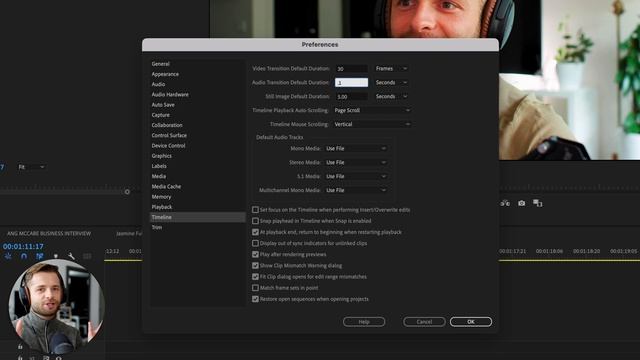This screenshot has height=360, width=640.
Task: Click the Help button in Preferences
Action: (364, 322)
